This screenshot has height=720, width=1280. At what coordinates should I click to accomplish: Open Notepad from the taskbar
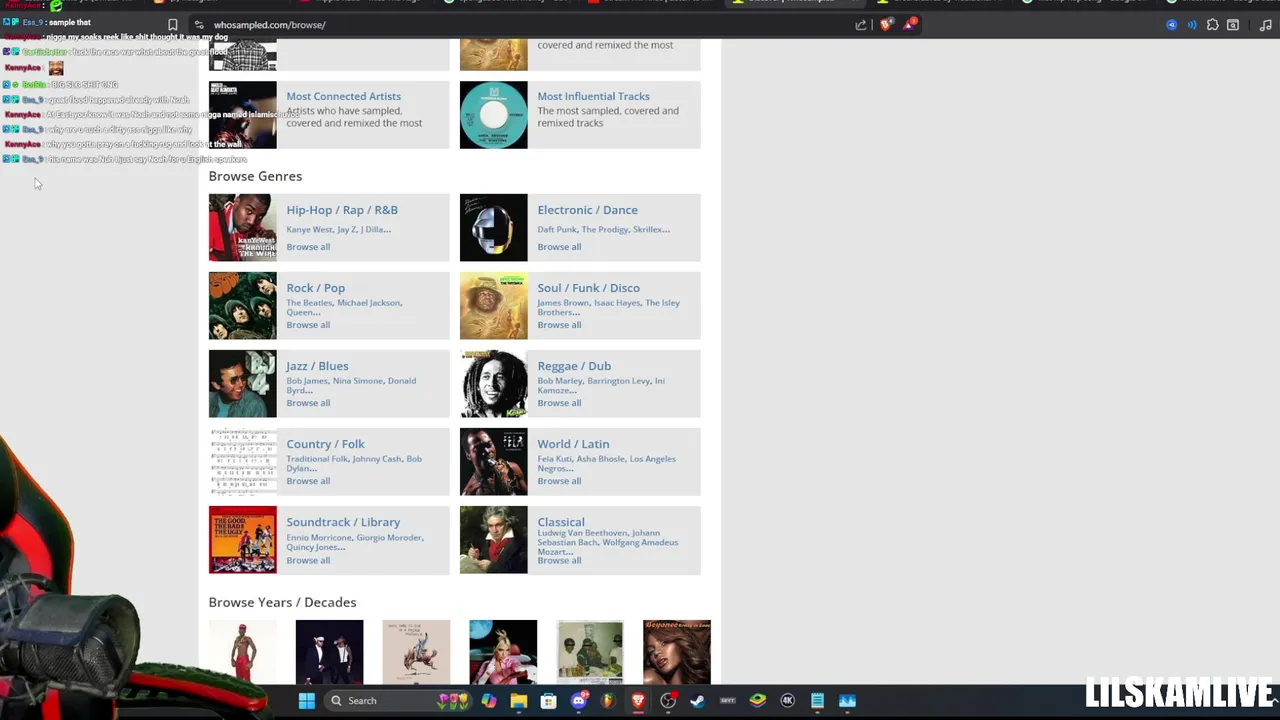[817, 701]
